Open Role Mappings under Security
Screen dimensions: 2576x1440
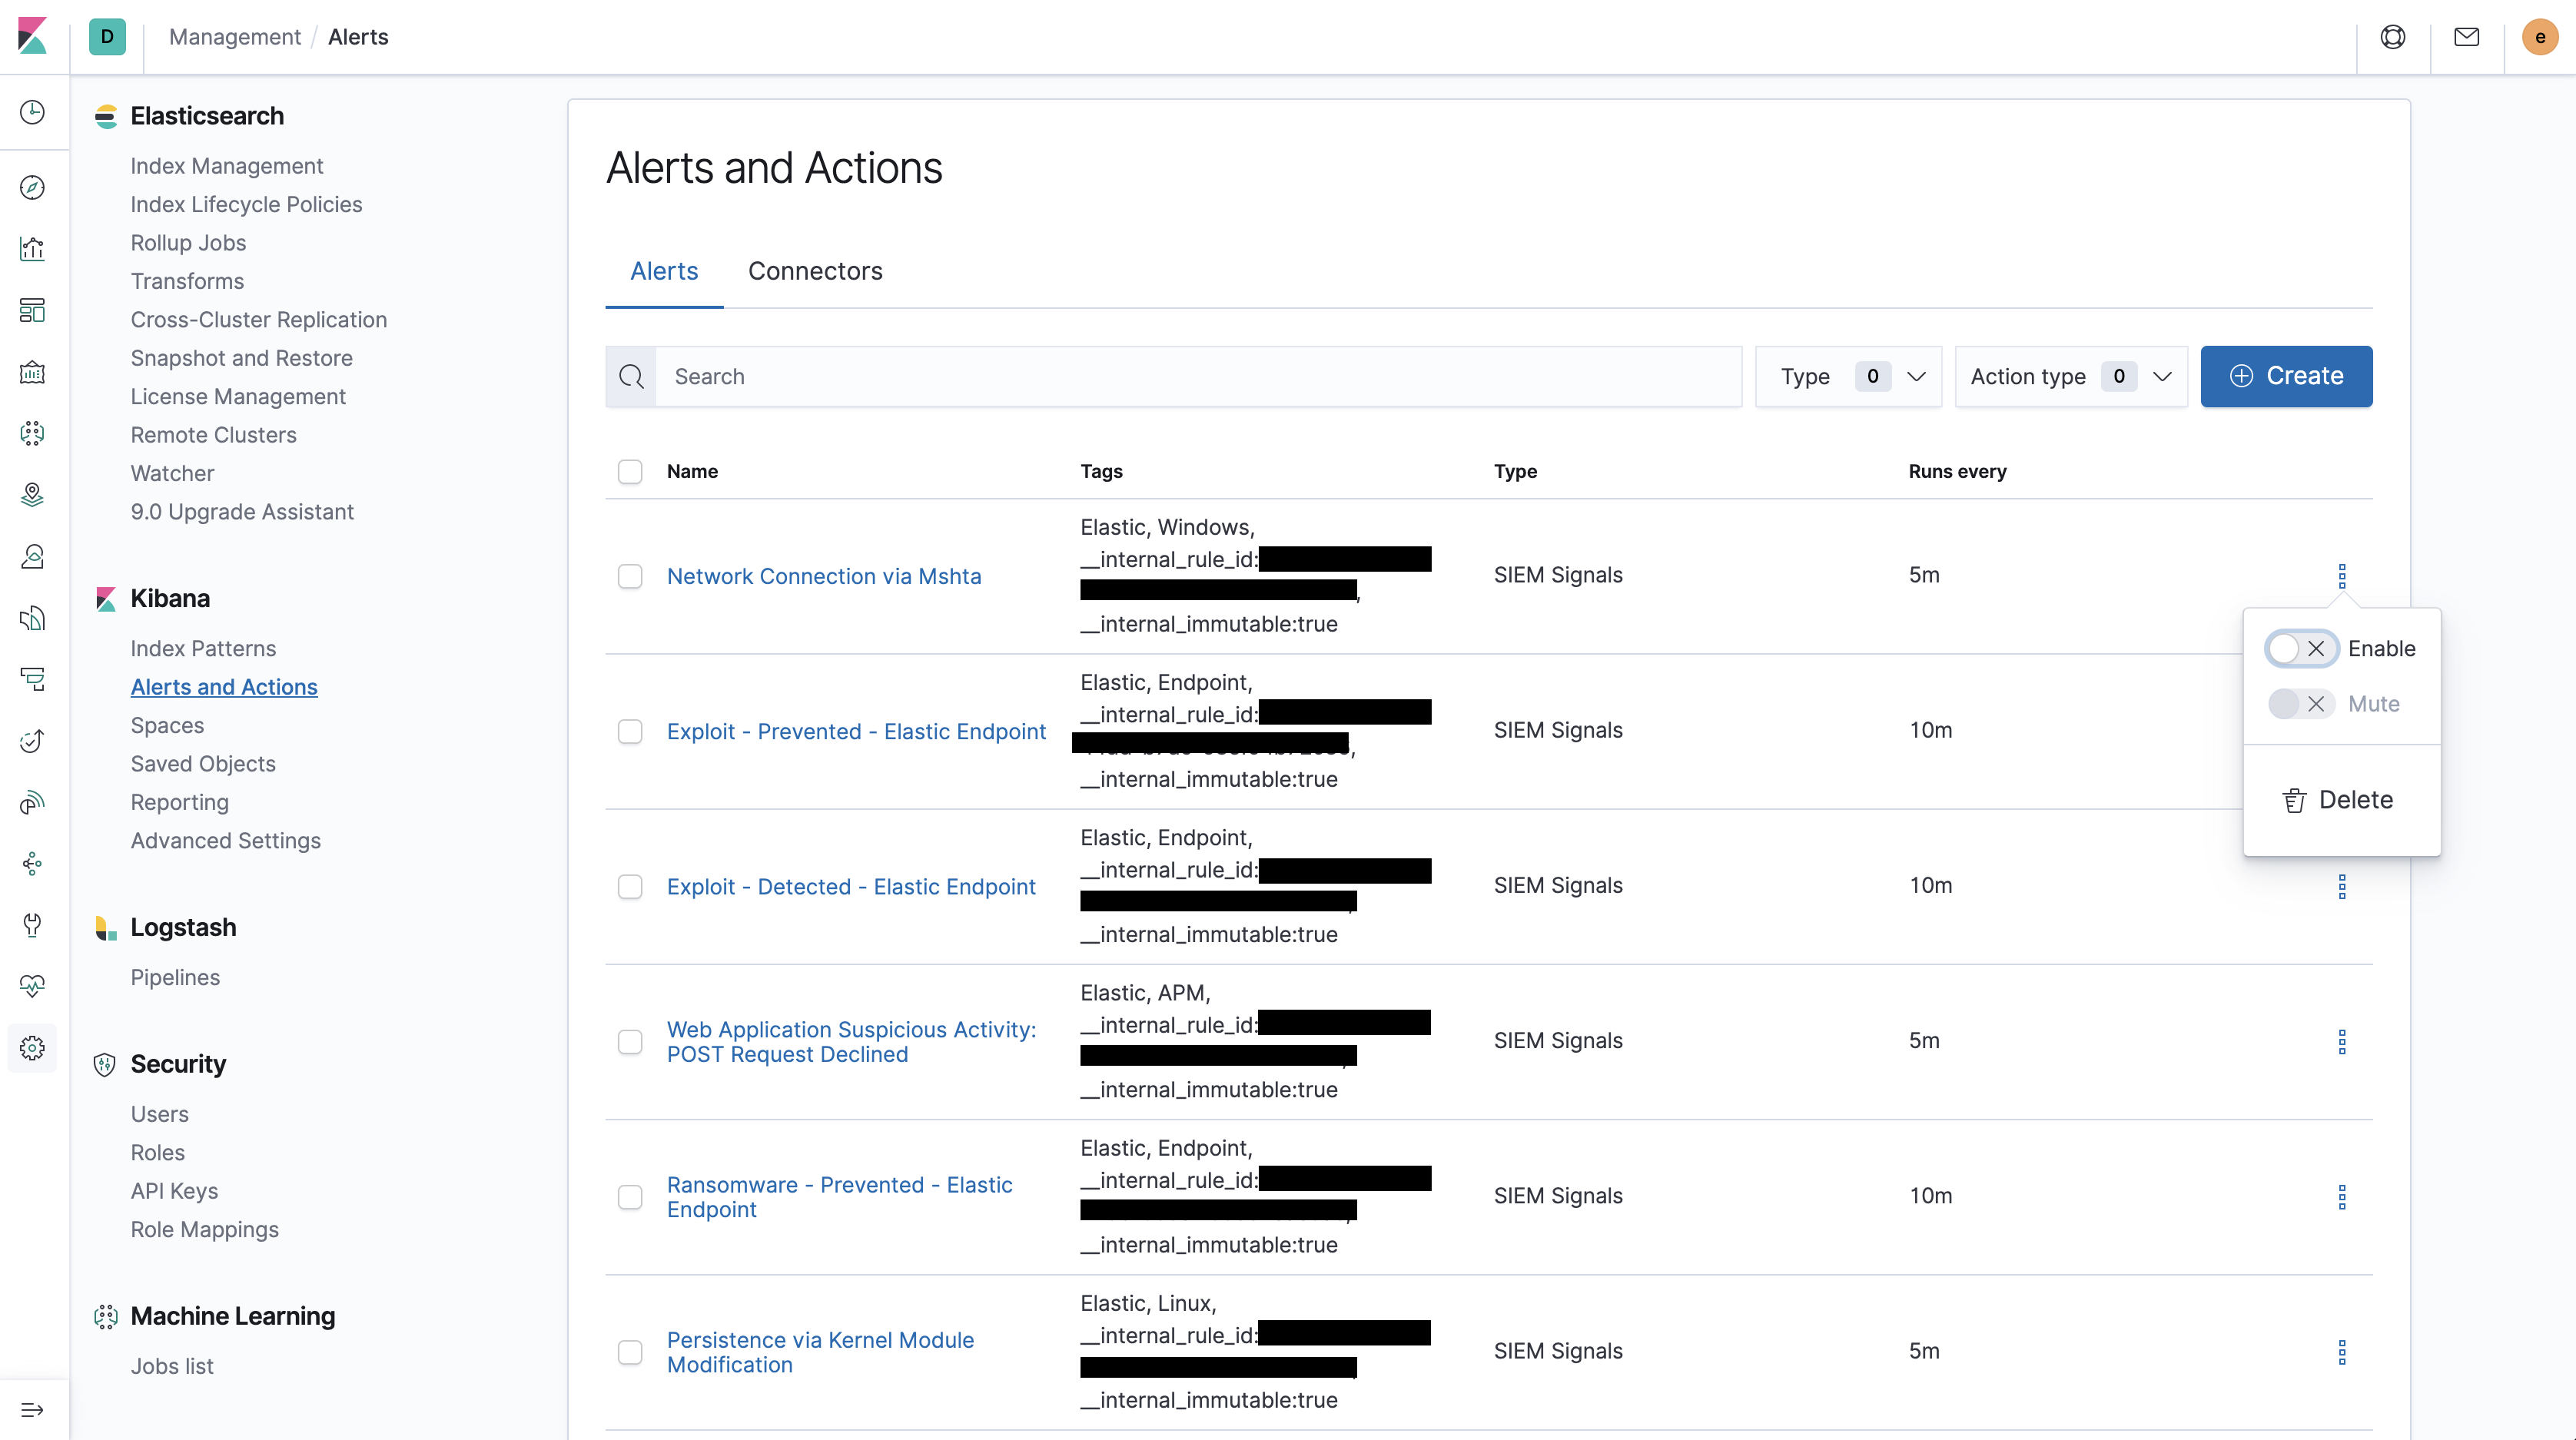tap(205, 1229)
